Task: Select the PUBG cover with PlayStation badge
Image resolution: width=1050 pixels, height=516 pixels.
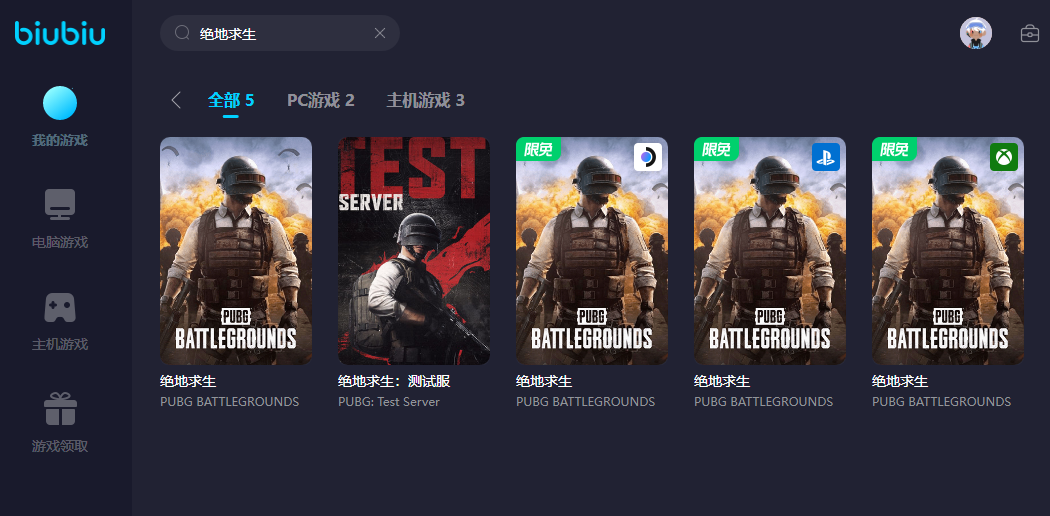Action: click(770, 251)
